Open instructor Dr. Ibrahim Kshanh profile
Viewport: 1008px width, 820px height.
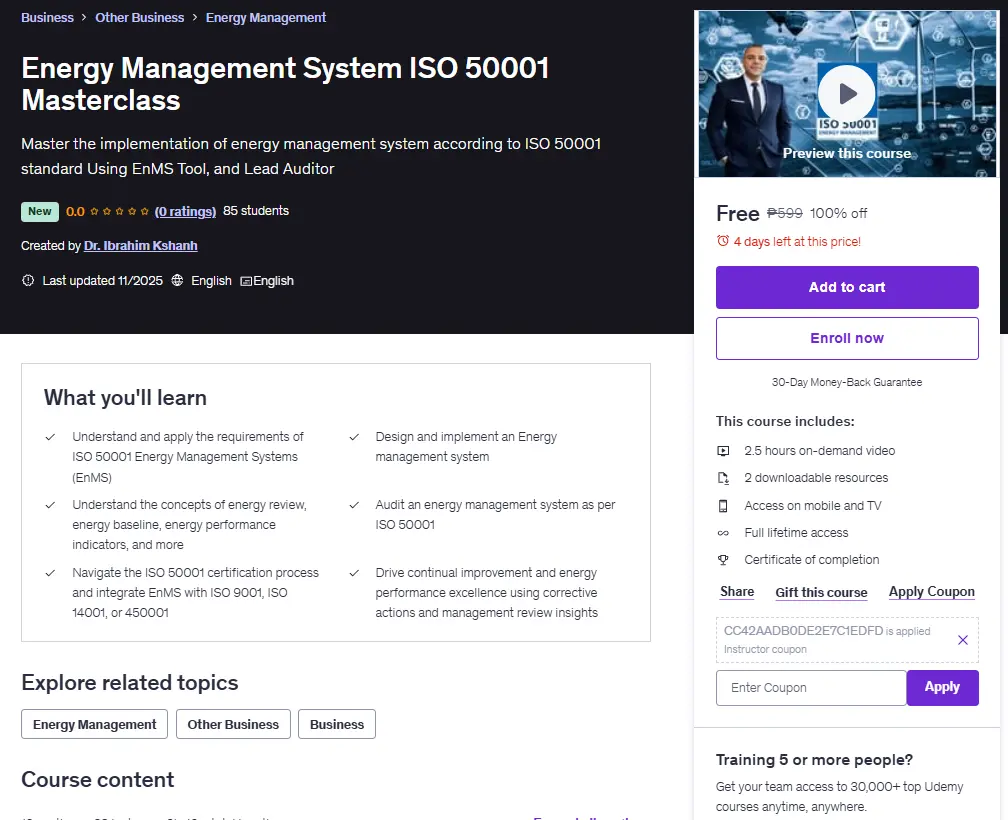coord(140,245)
